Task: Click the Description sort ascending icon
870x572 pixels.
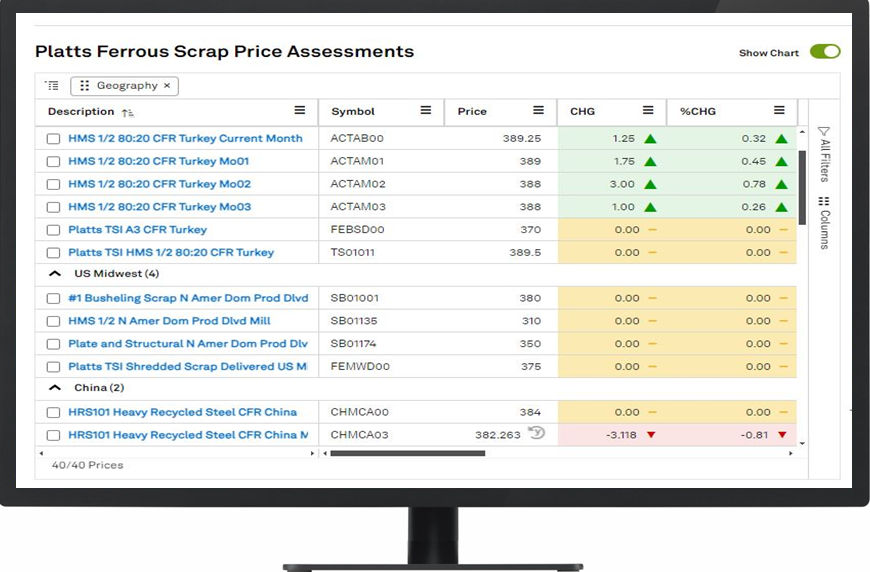Action: [x=128, y=113]
